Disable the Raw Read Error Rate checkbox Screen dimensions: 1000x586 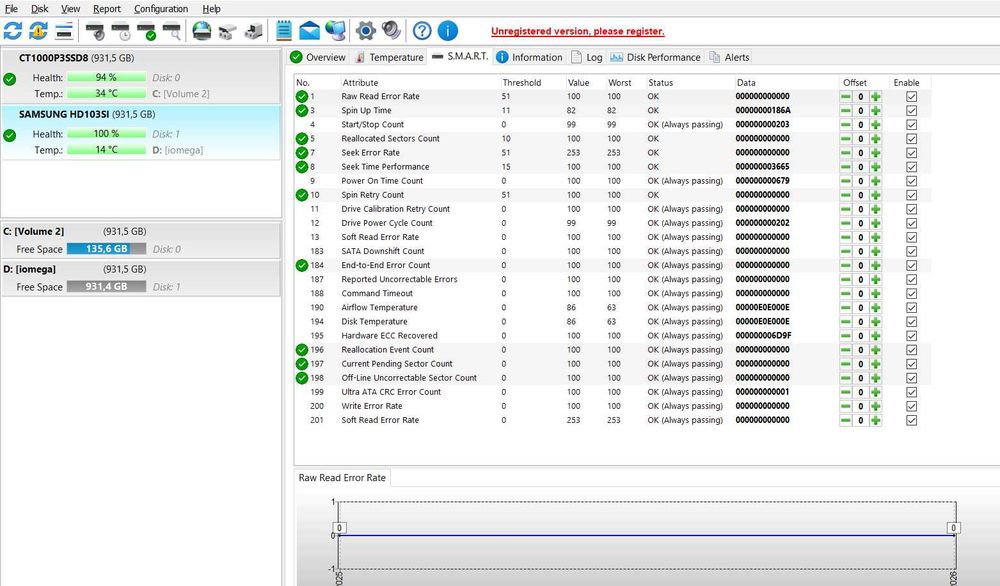pyautogui.click(x=911, y=96)
